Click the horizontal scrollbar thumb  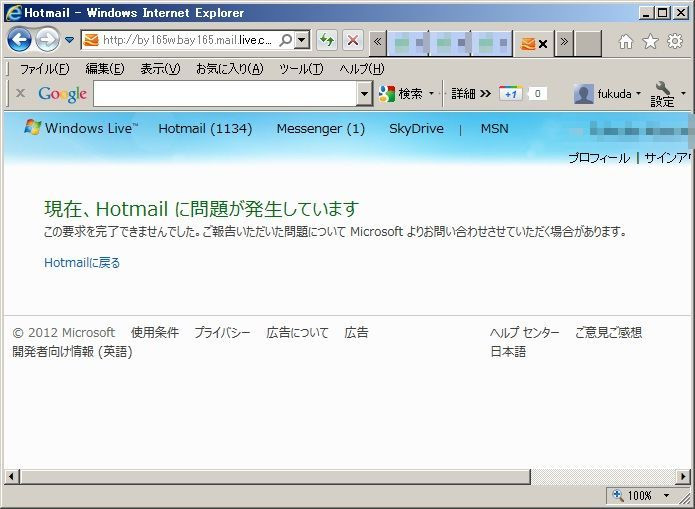pyautogui.click(x=275, y=477)
